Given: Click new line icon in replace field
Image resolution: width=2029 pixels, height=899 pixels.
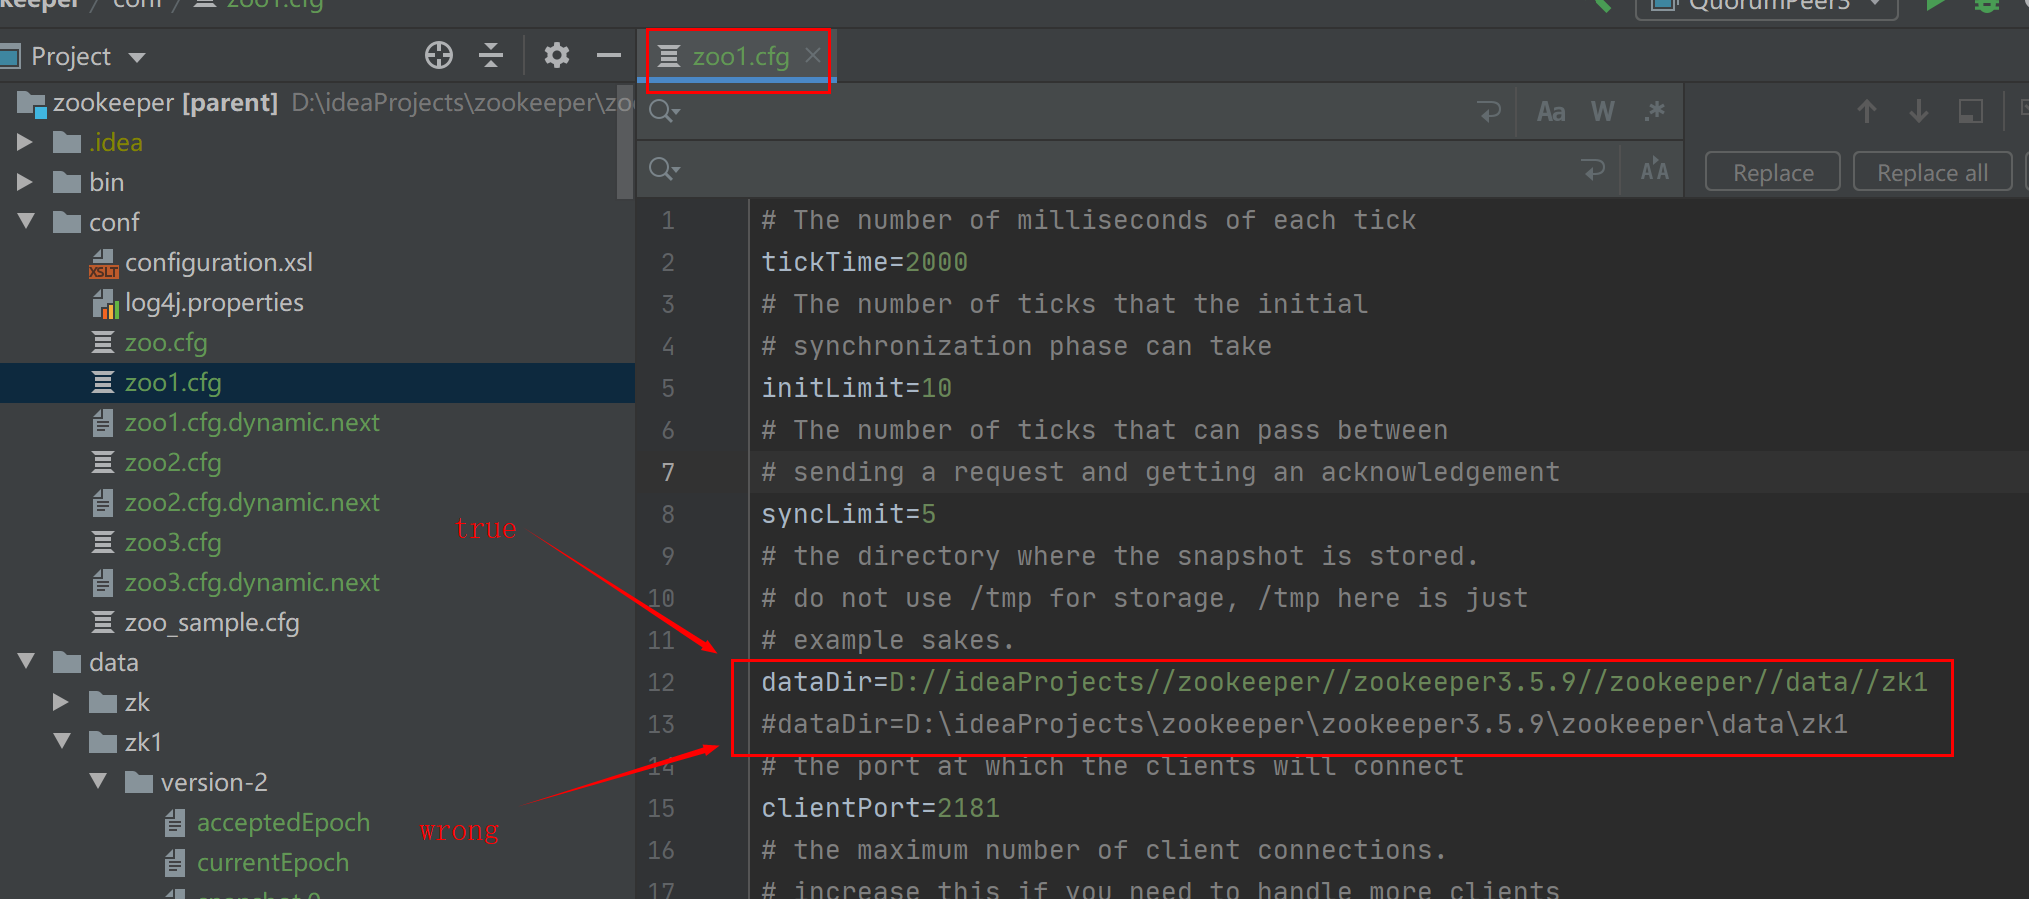Looking at the screenshot, I should click(x=1593, y=170).
